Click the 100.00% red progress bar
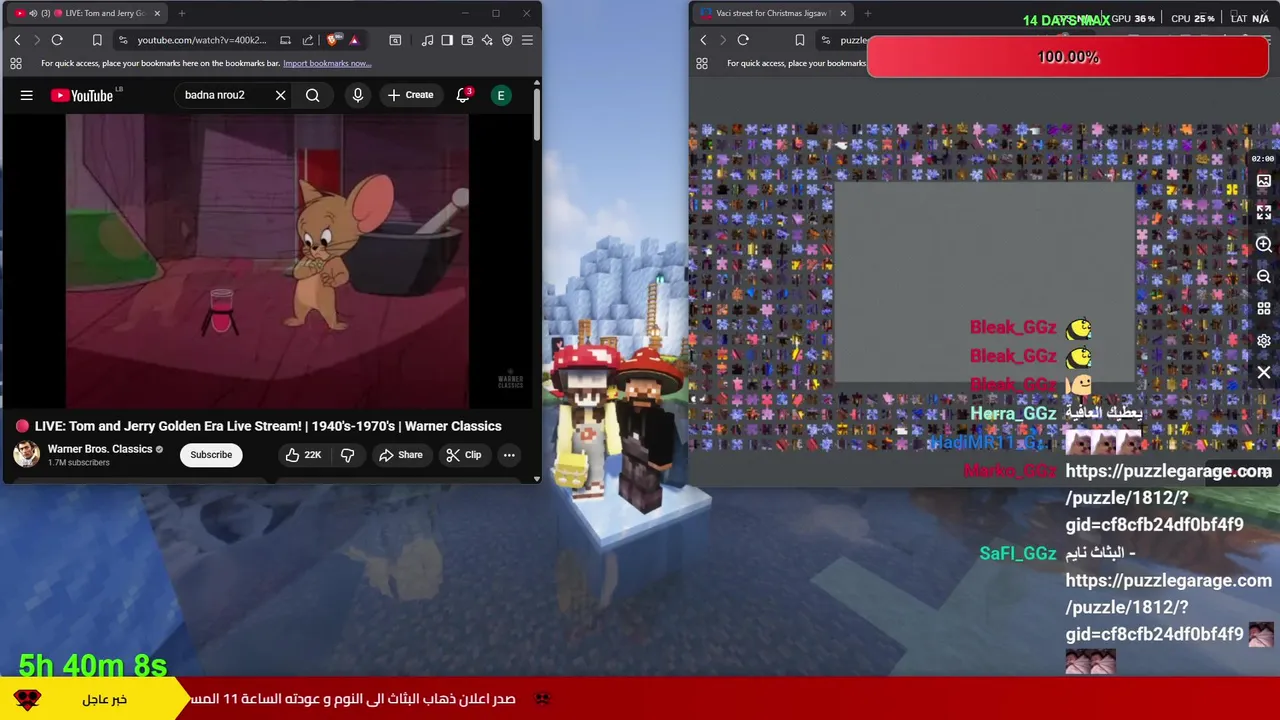 tap(1068, 57)
